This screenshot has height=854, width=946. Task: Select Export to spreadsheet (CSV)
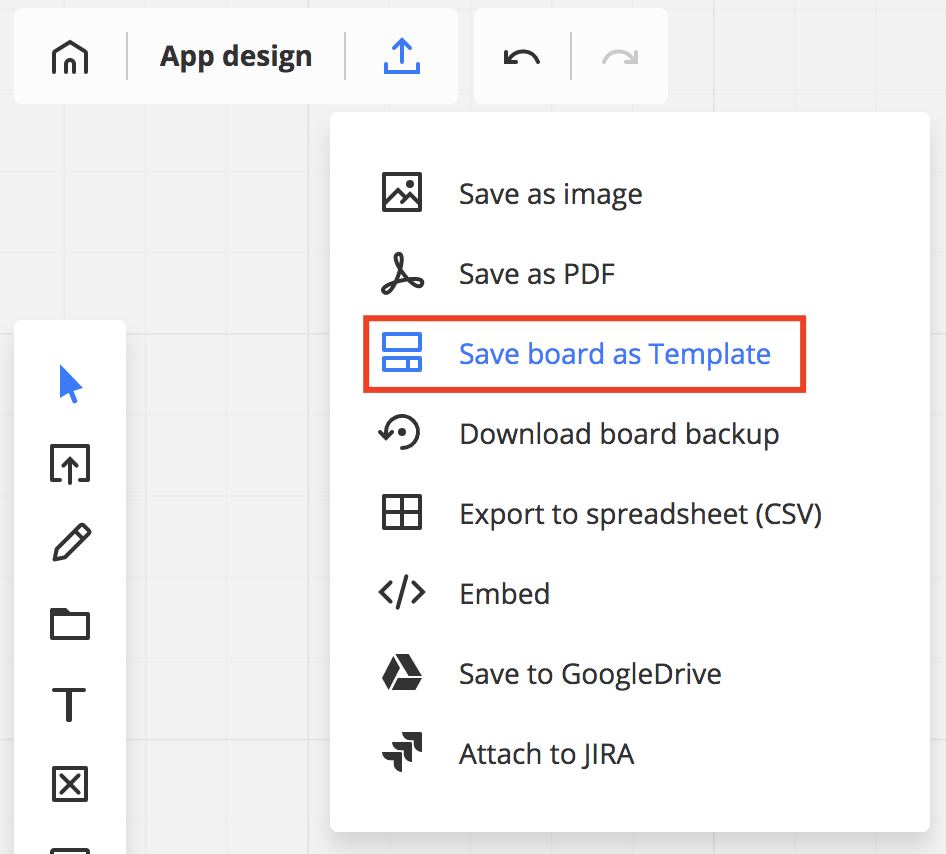coord(640,514)
